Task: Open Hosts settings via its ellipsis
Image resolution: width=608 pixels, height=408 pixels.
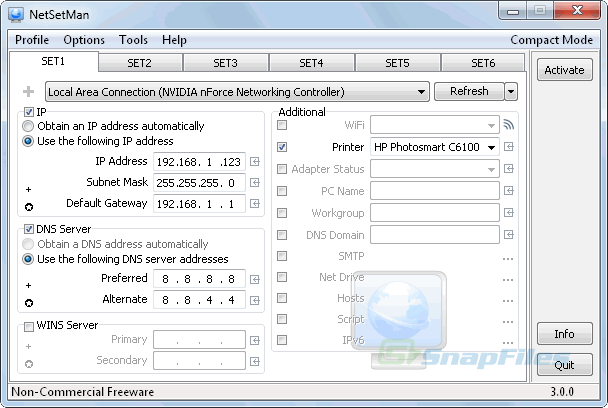Action: pyautogui.click(x=508, y=301)
